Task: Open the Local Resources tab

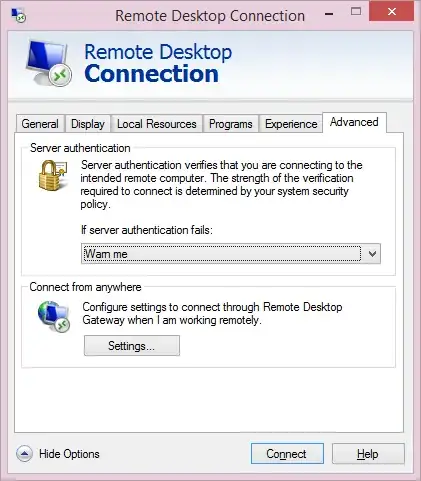Action: point(157,124)
